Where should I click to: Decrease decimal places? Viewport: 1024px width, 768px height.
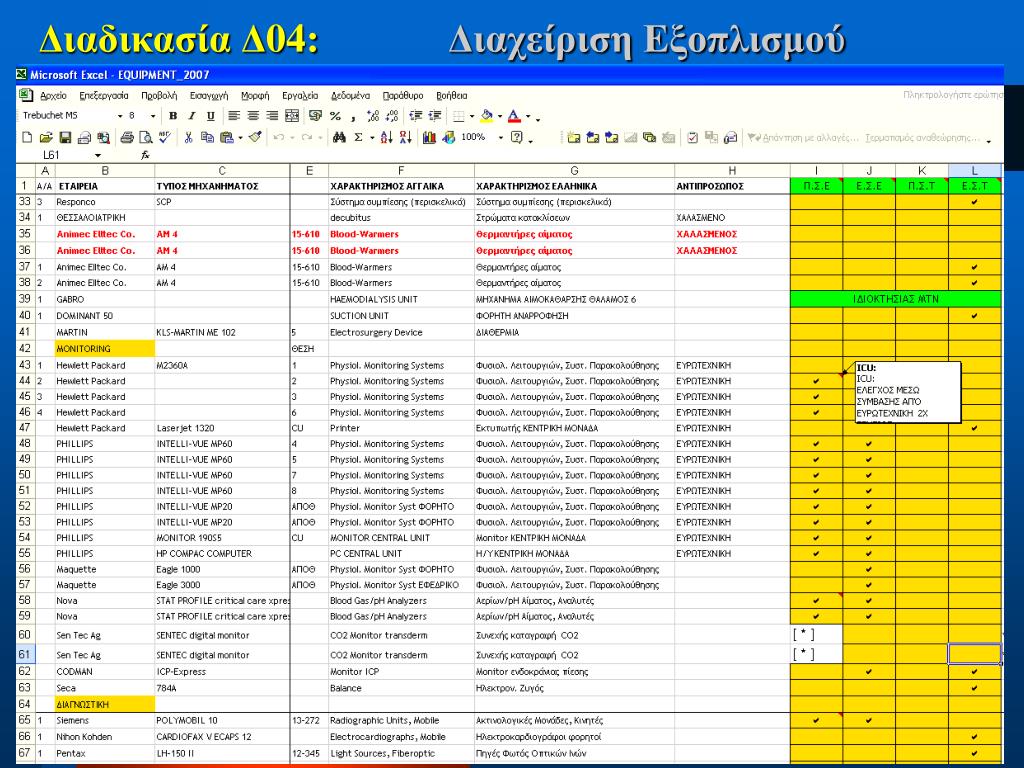click(x=392, y=116)
